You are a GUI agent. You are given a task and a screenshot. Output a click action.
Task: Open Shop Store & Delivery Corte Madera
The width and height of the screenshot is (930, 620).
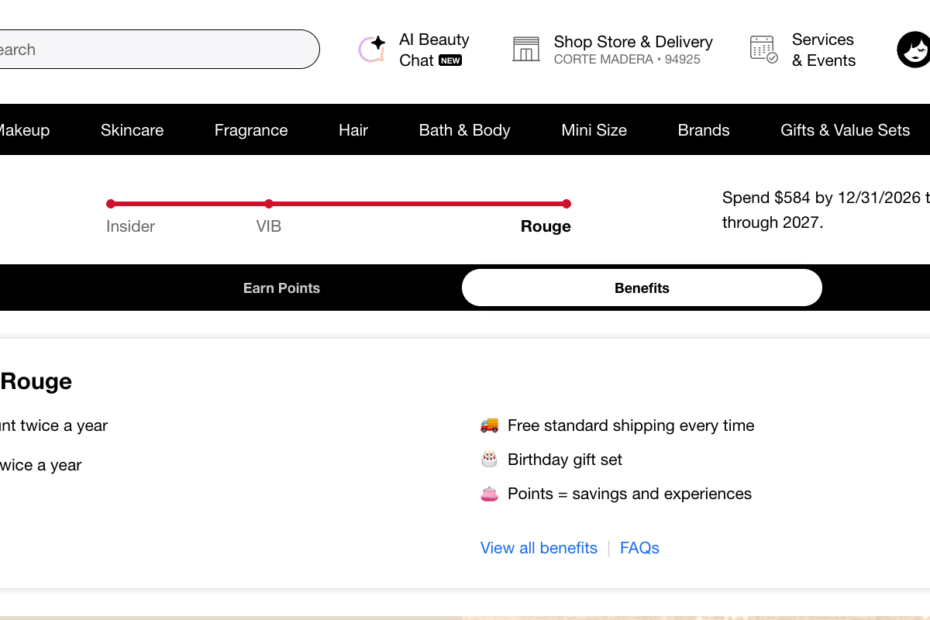click(633, 49)
